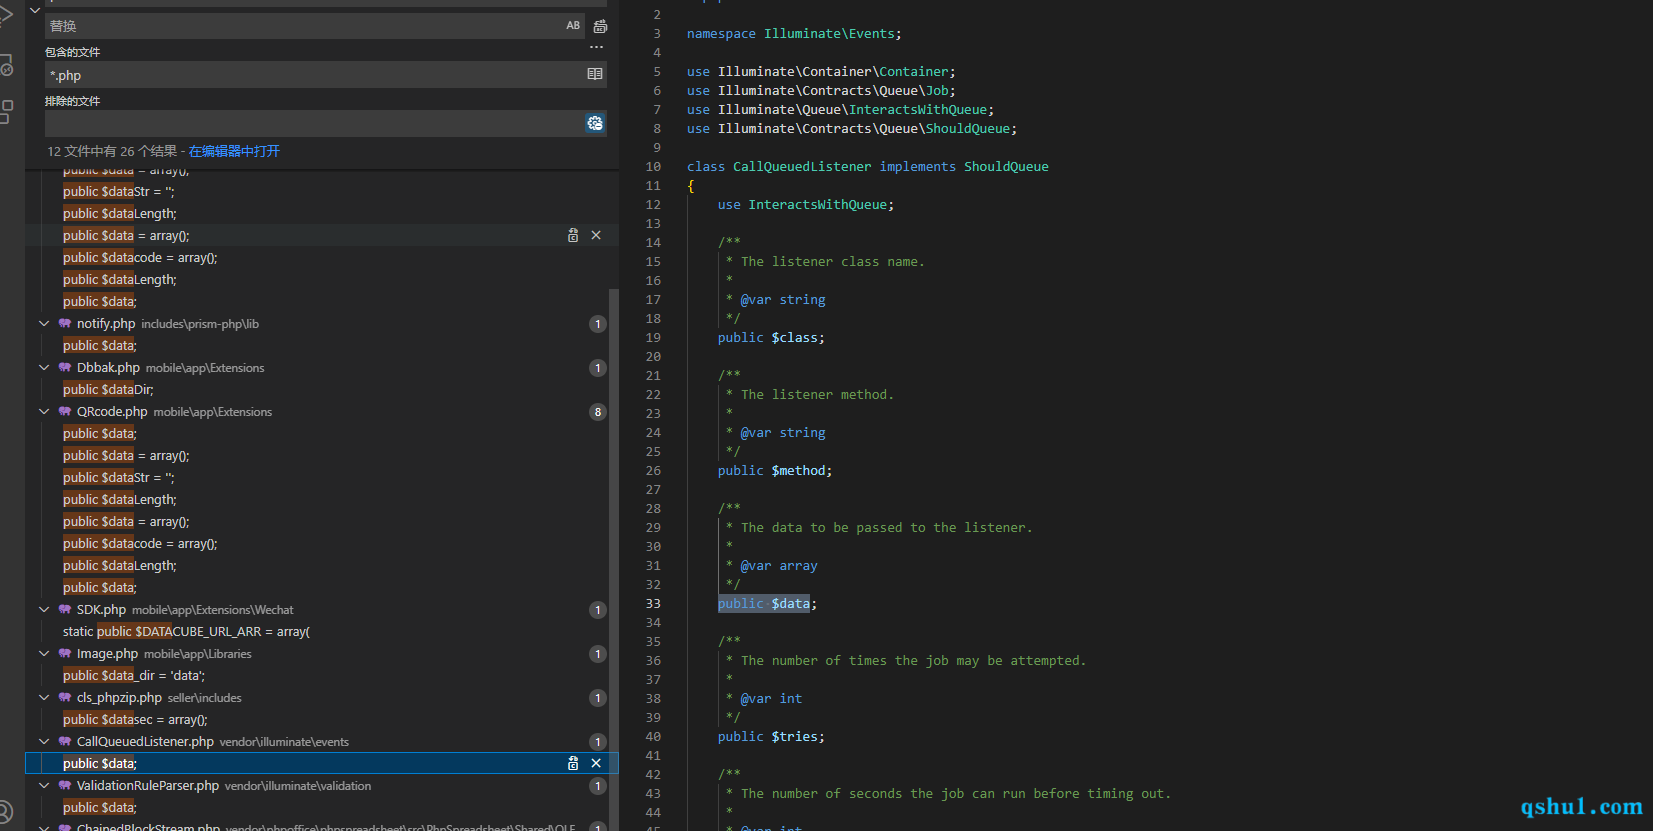Click the 'namespace Illuminate\Events;' line in the editor
Image resolution: width=1653 pixels, height=831 pixels.
pyautogui.click(x=794, y=34)
